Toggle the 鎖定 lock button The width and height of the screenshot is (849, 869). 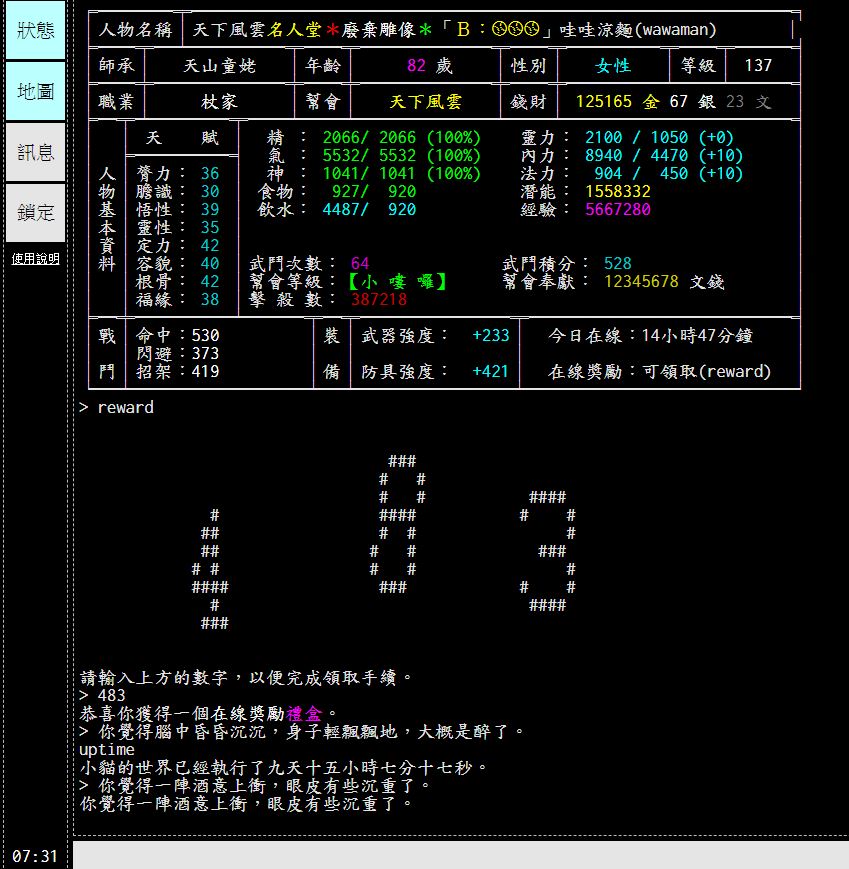(x=35, y=213)
